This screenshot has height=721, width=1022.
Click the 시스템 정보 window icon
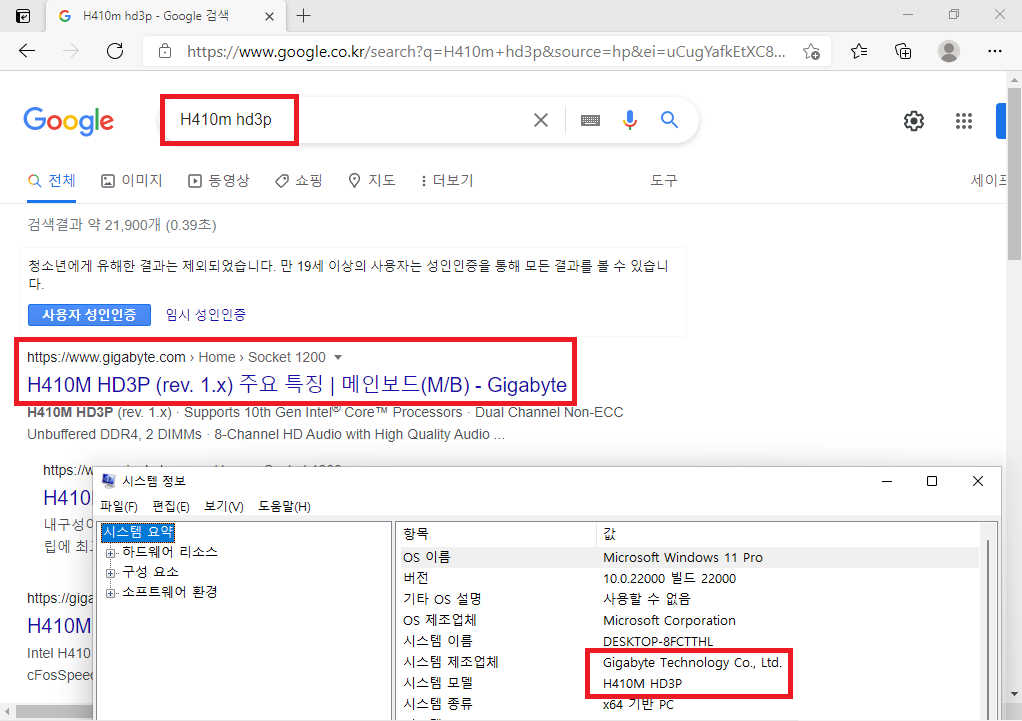click(x=109, y=481)
